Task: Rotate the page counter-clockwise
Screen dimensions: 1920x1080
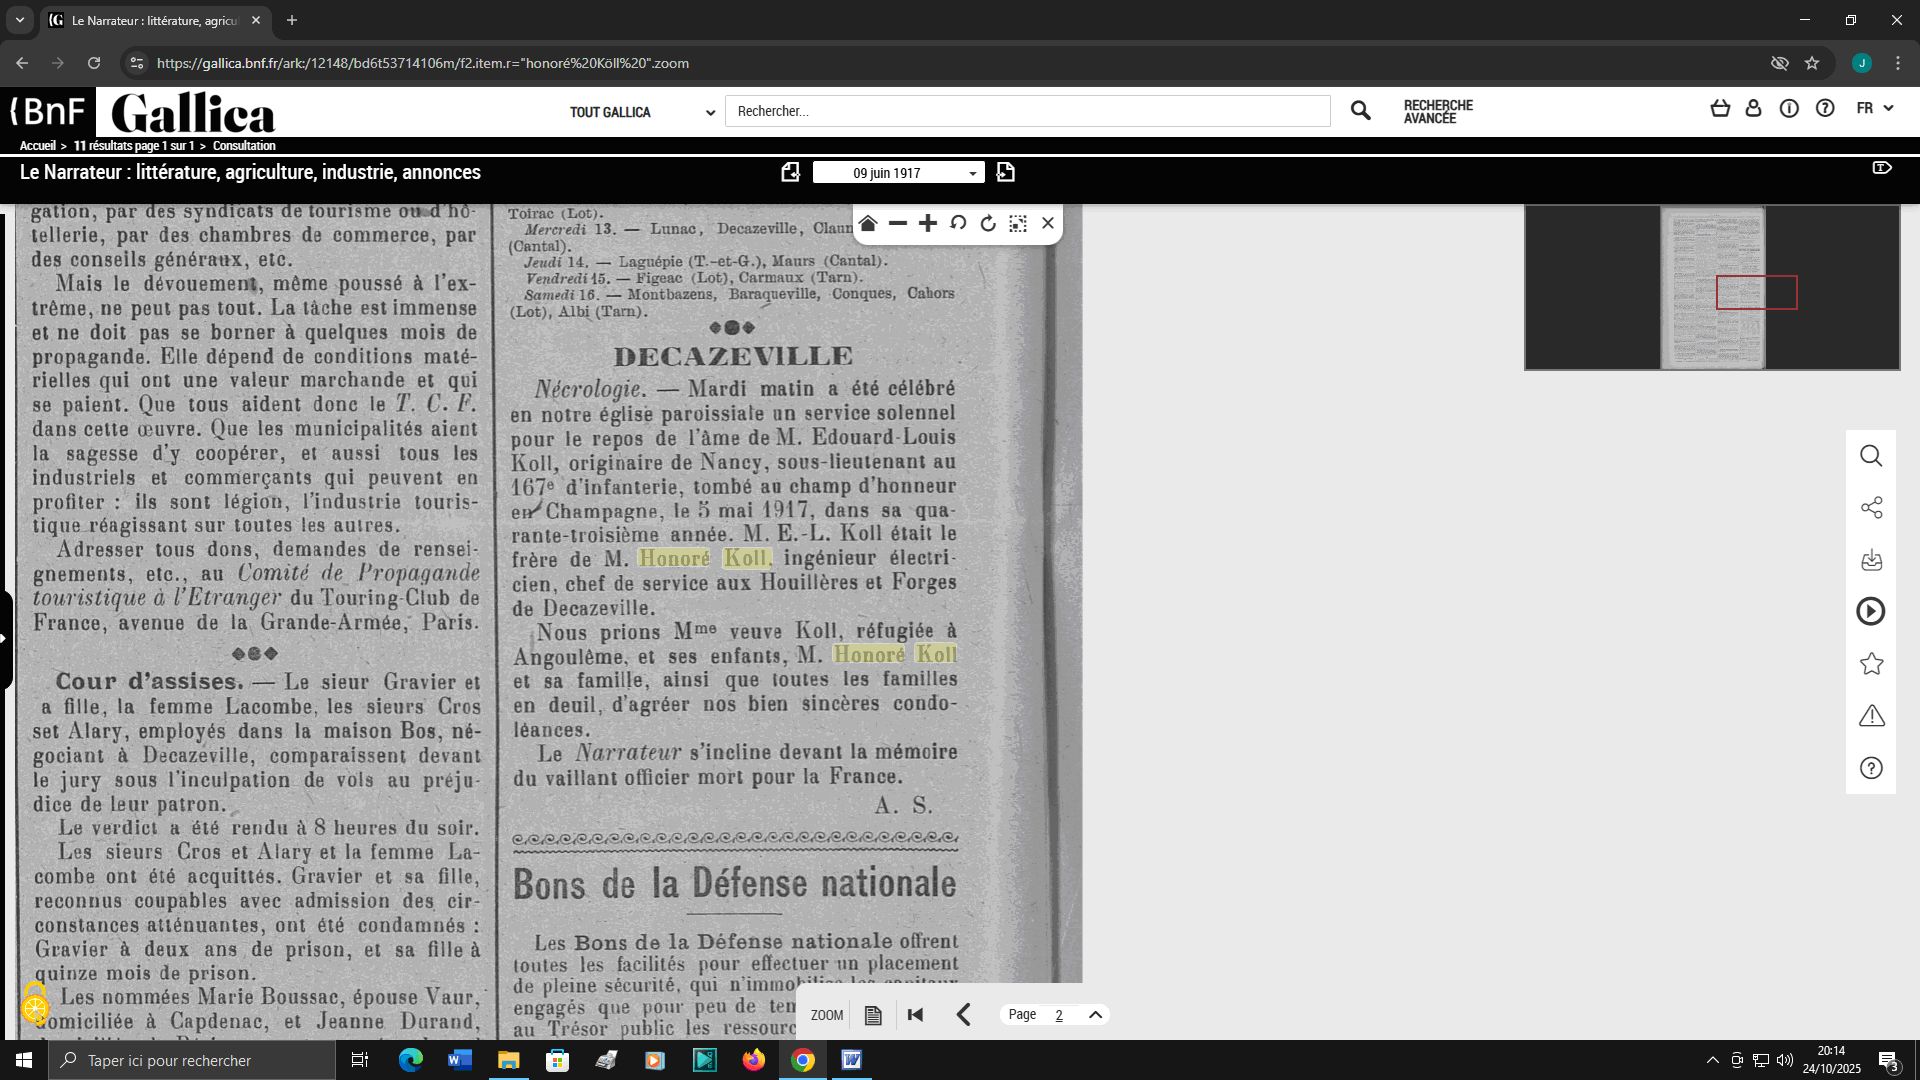Action: (x=958, y=224)
